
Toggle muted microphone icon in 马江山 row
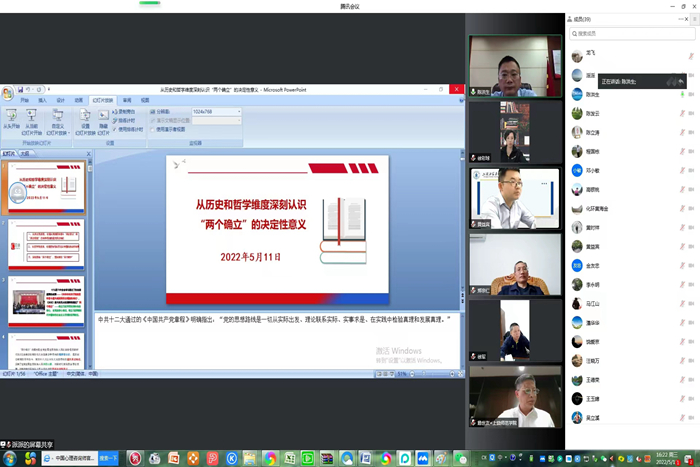682,304
